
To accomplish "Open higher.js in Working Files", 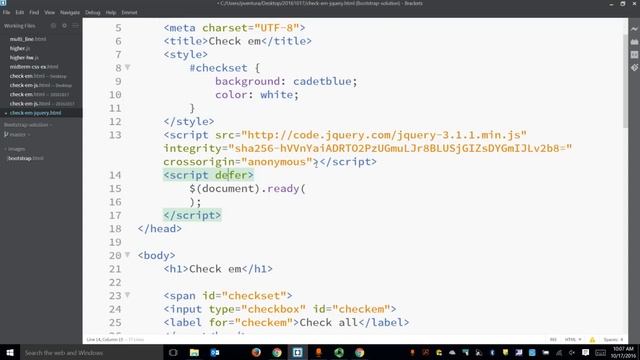I will [x=20, y=48].
